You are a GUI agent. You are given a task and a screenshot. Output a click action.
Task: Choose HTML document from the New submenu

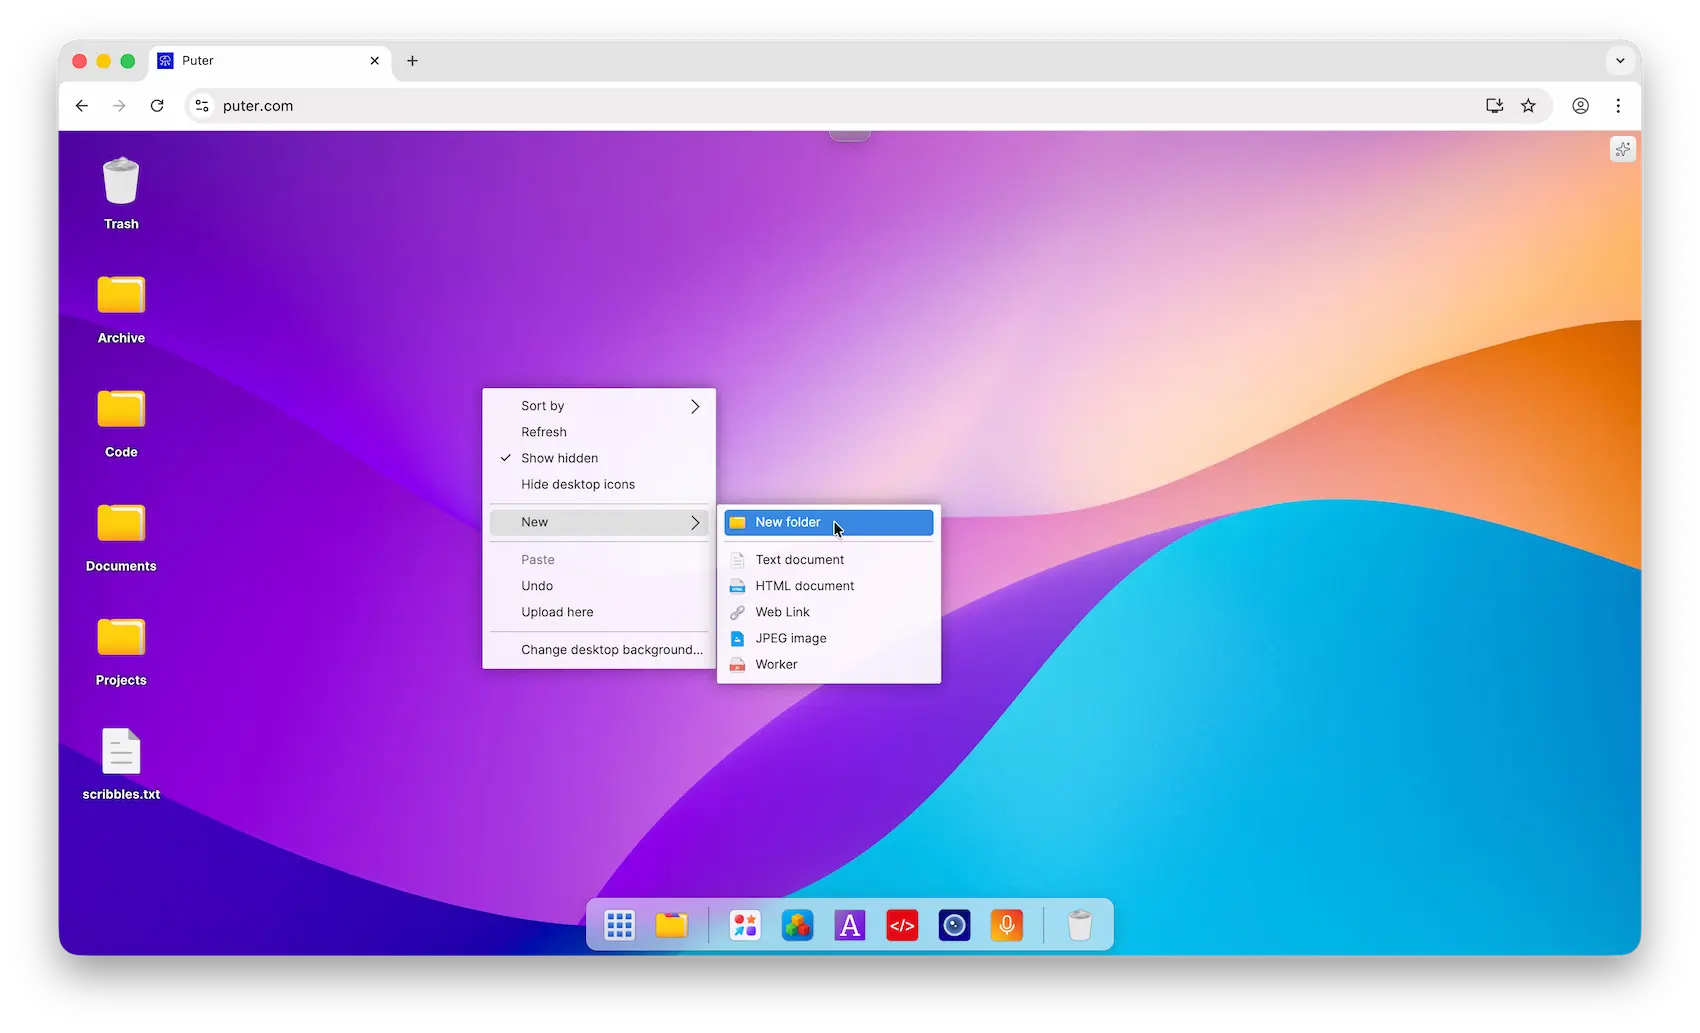click(x=803, y=586)
